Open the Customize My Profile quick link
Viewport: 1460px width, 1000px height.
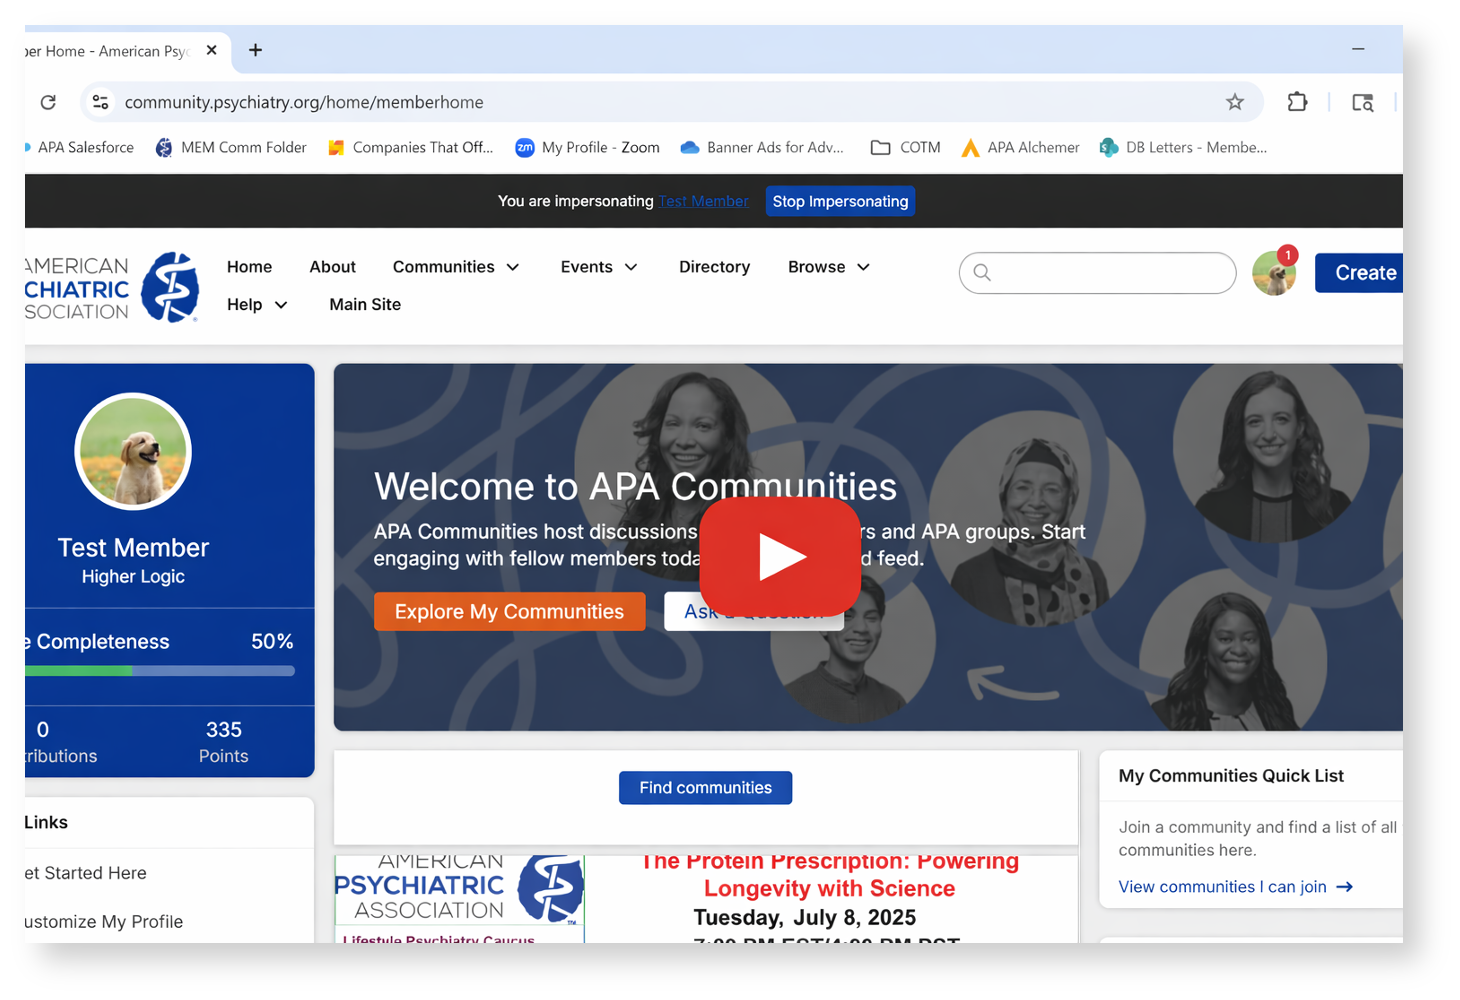pyautogui.click(x=104, y=922)
